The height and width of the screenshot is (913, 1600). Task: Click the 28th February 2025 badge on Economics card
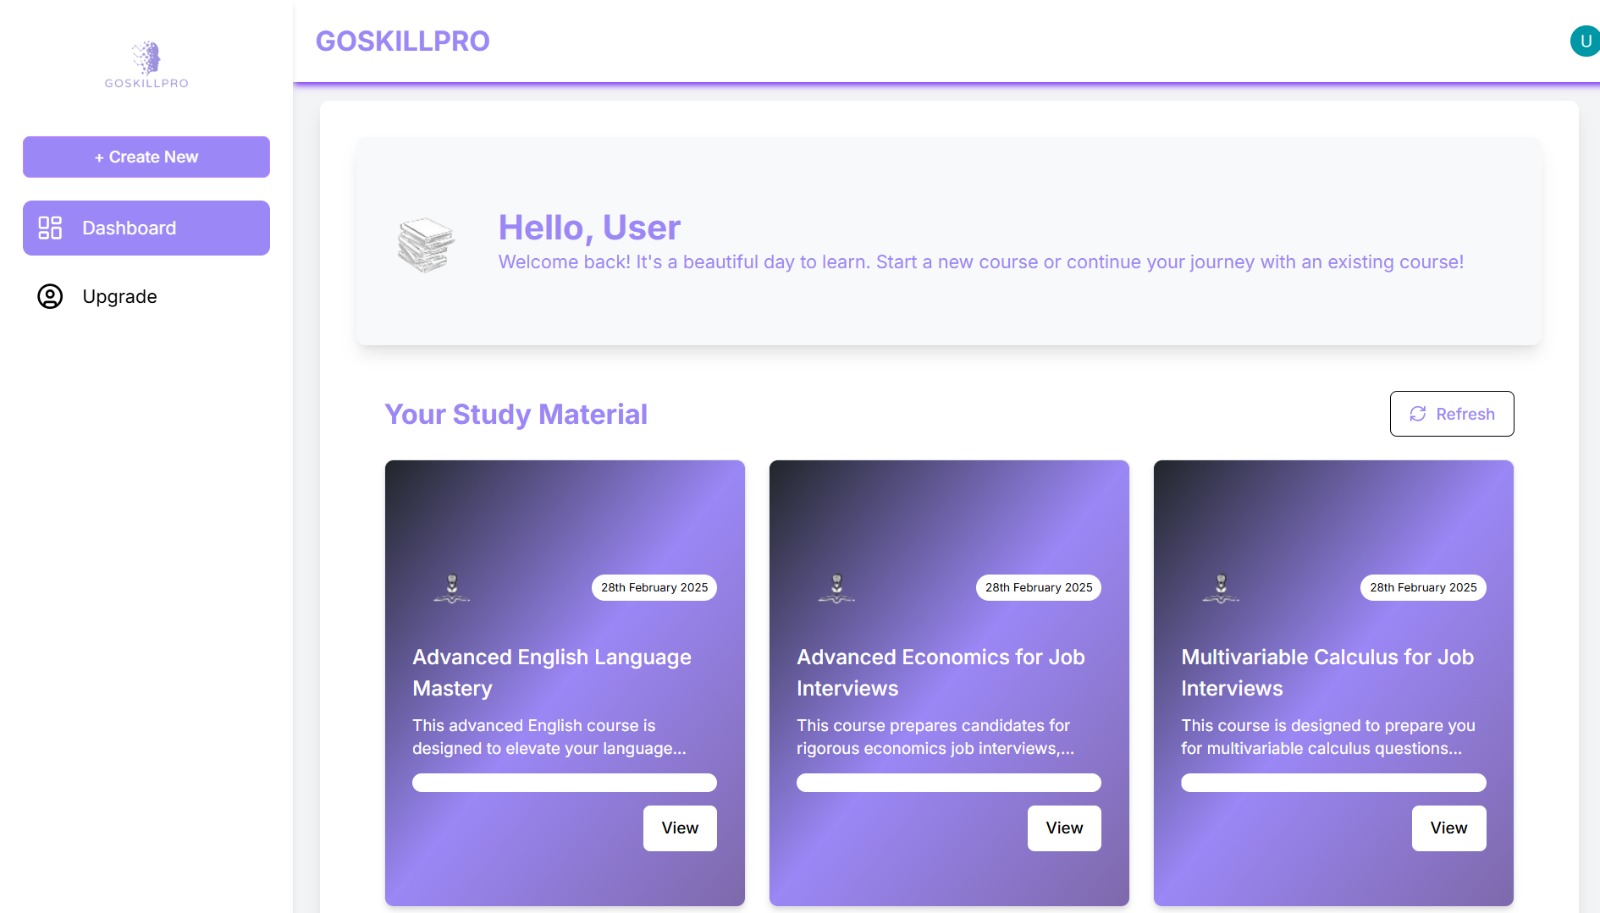[x=1038, y=587]
